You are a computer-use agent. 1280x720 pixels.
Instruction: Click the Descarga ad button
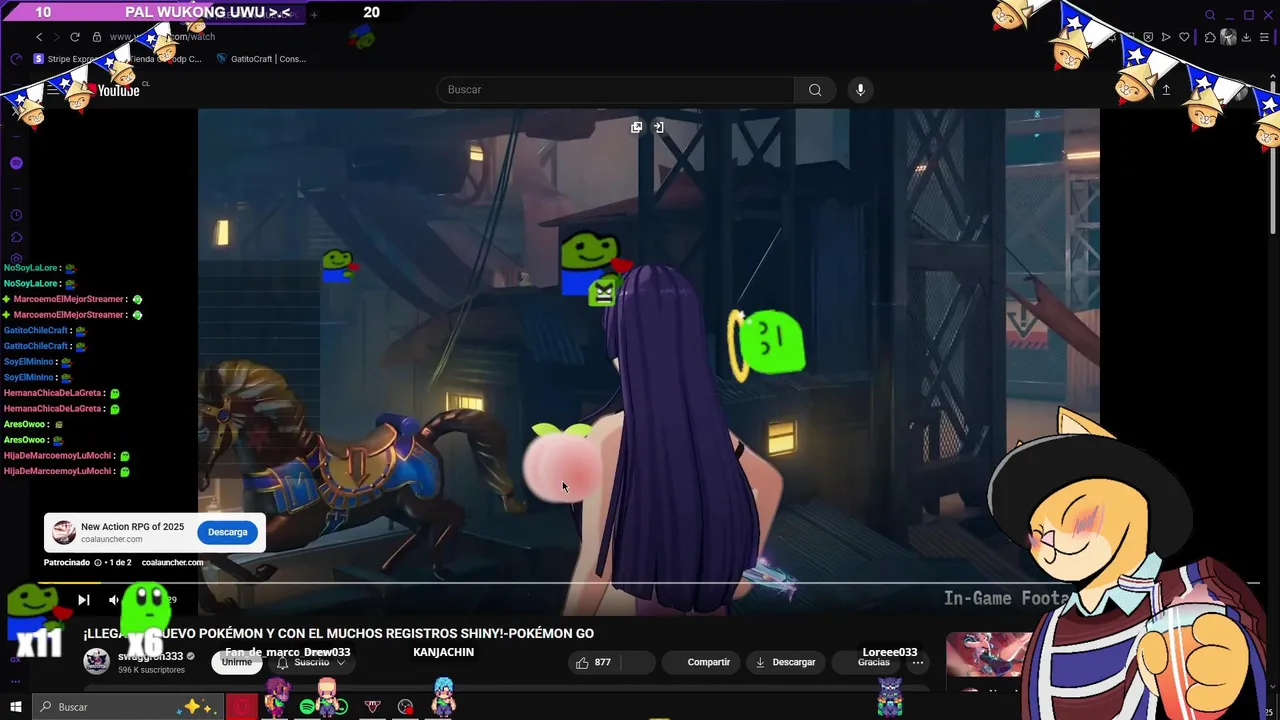pos(227,532)
